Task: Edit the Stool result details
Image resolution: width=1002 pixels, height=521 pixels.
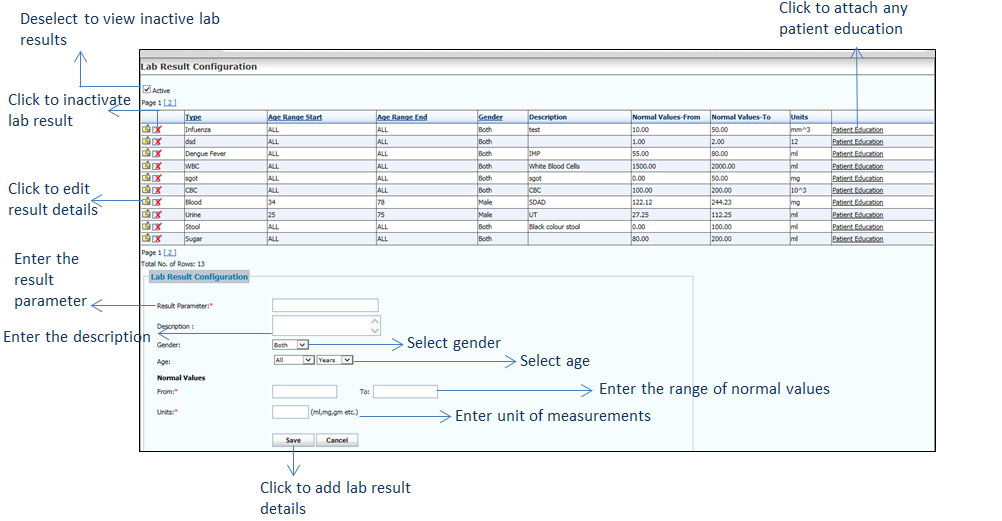Action: 146,226
